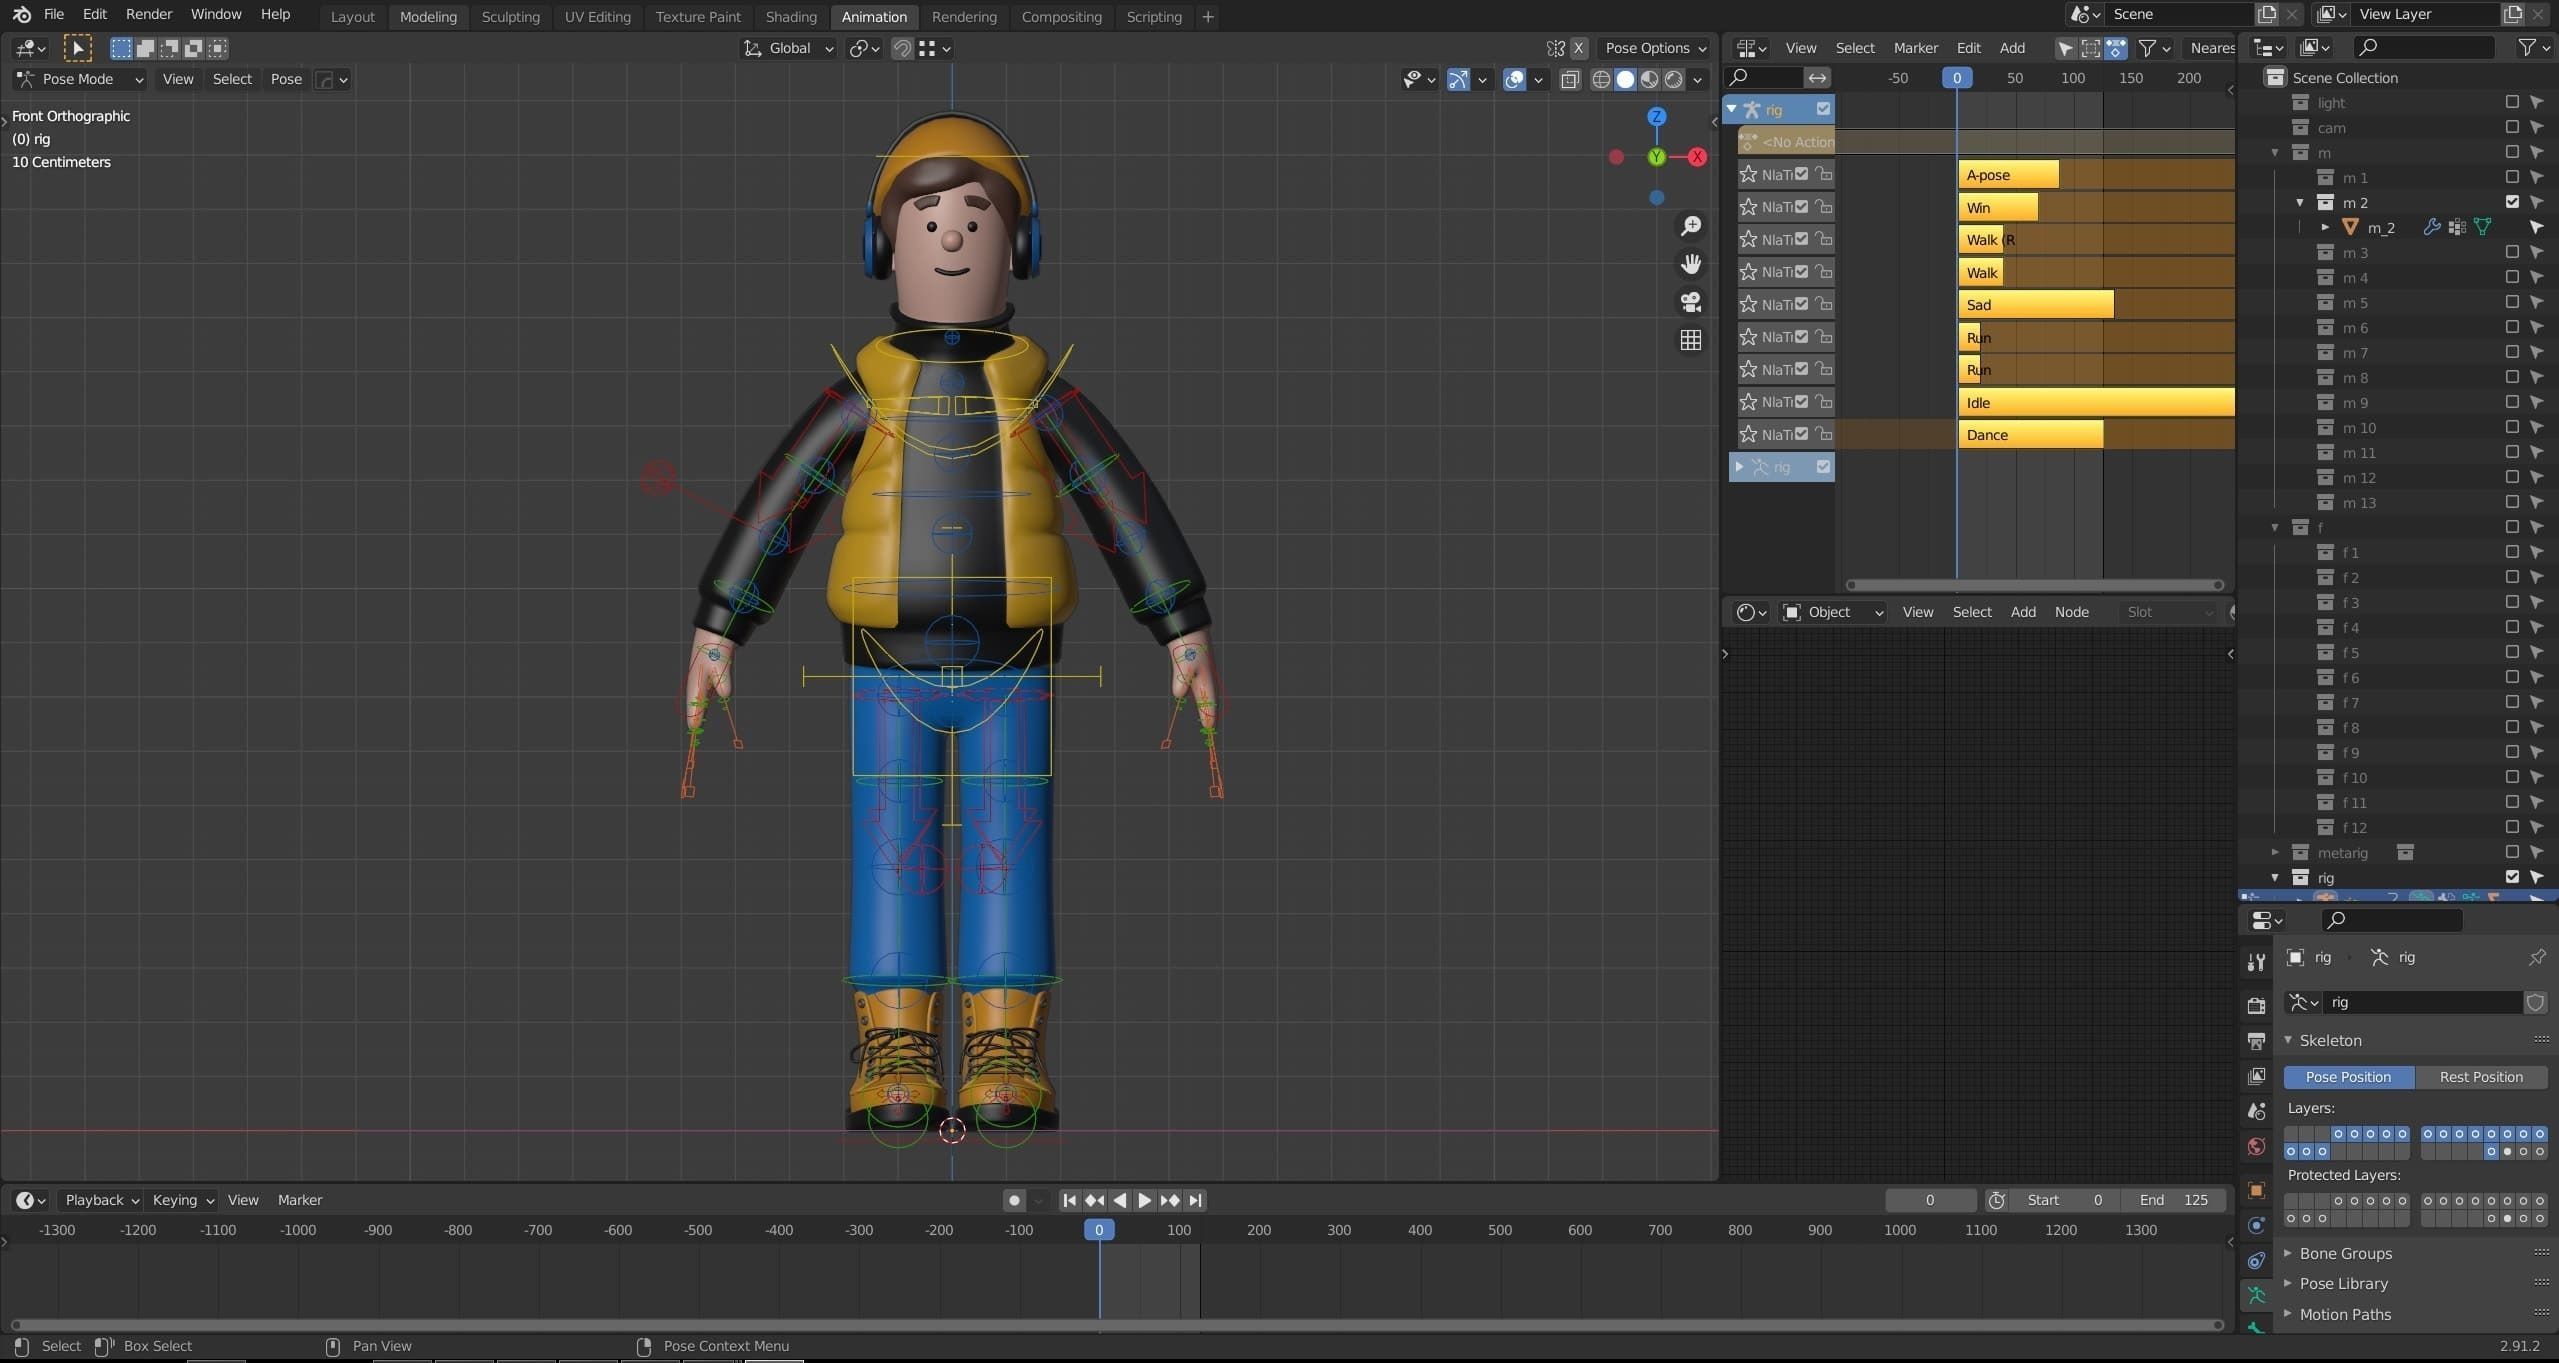Mute the A-pose NLA track checkbox
The image size is (2559, 1363).
pos(1802,174)
